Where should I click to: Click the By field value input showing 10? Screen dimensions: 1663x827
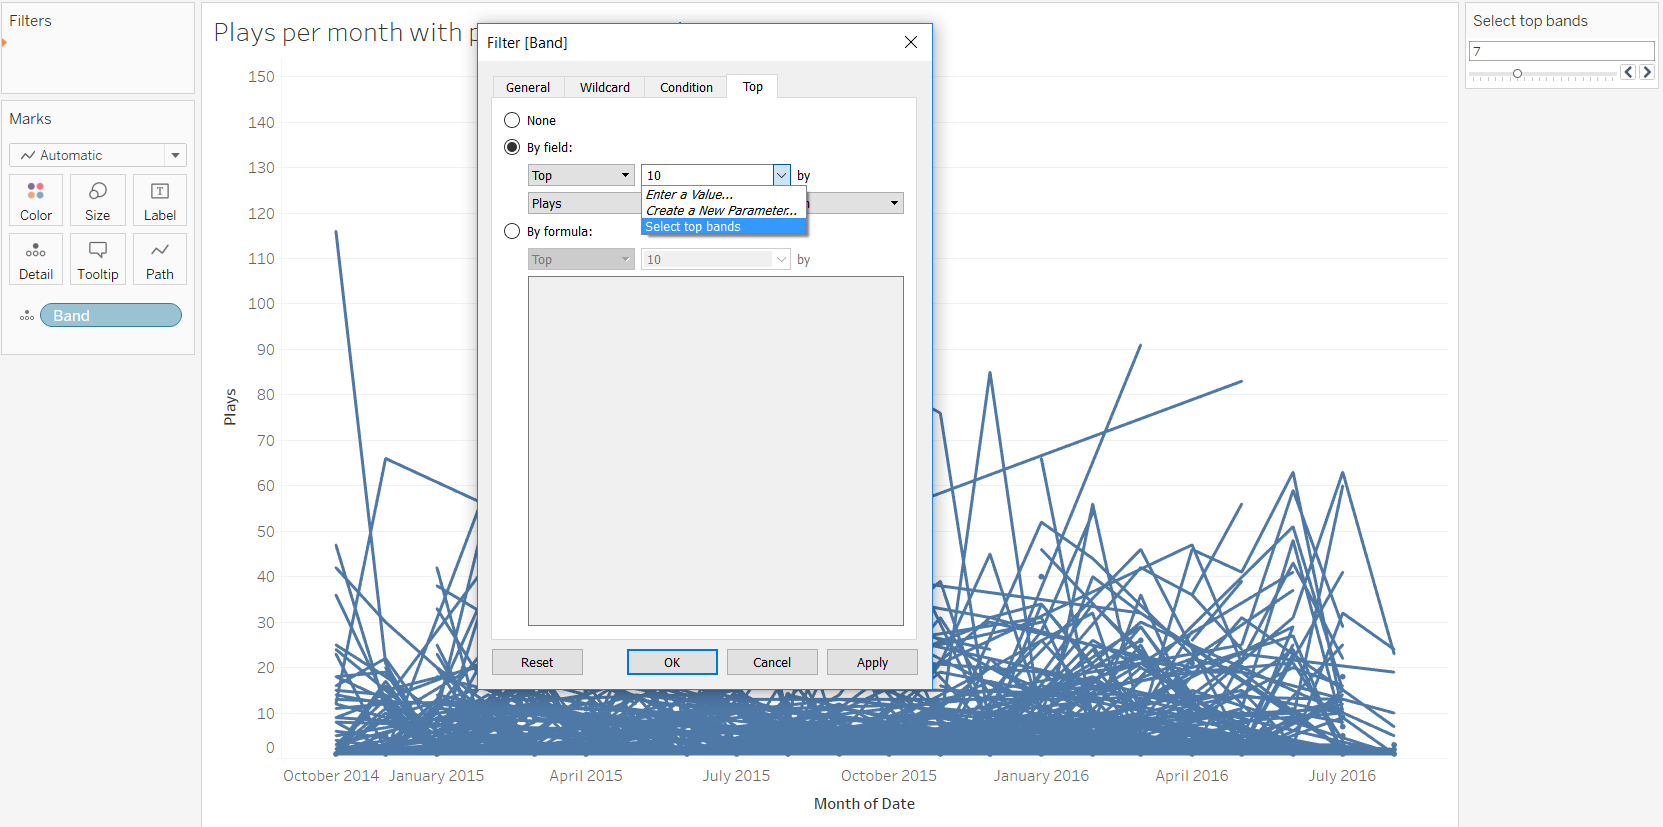[707, 175]
